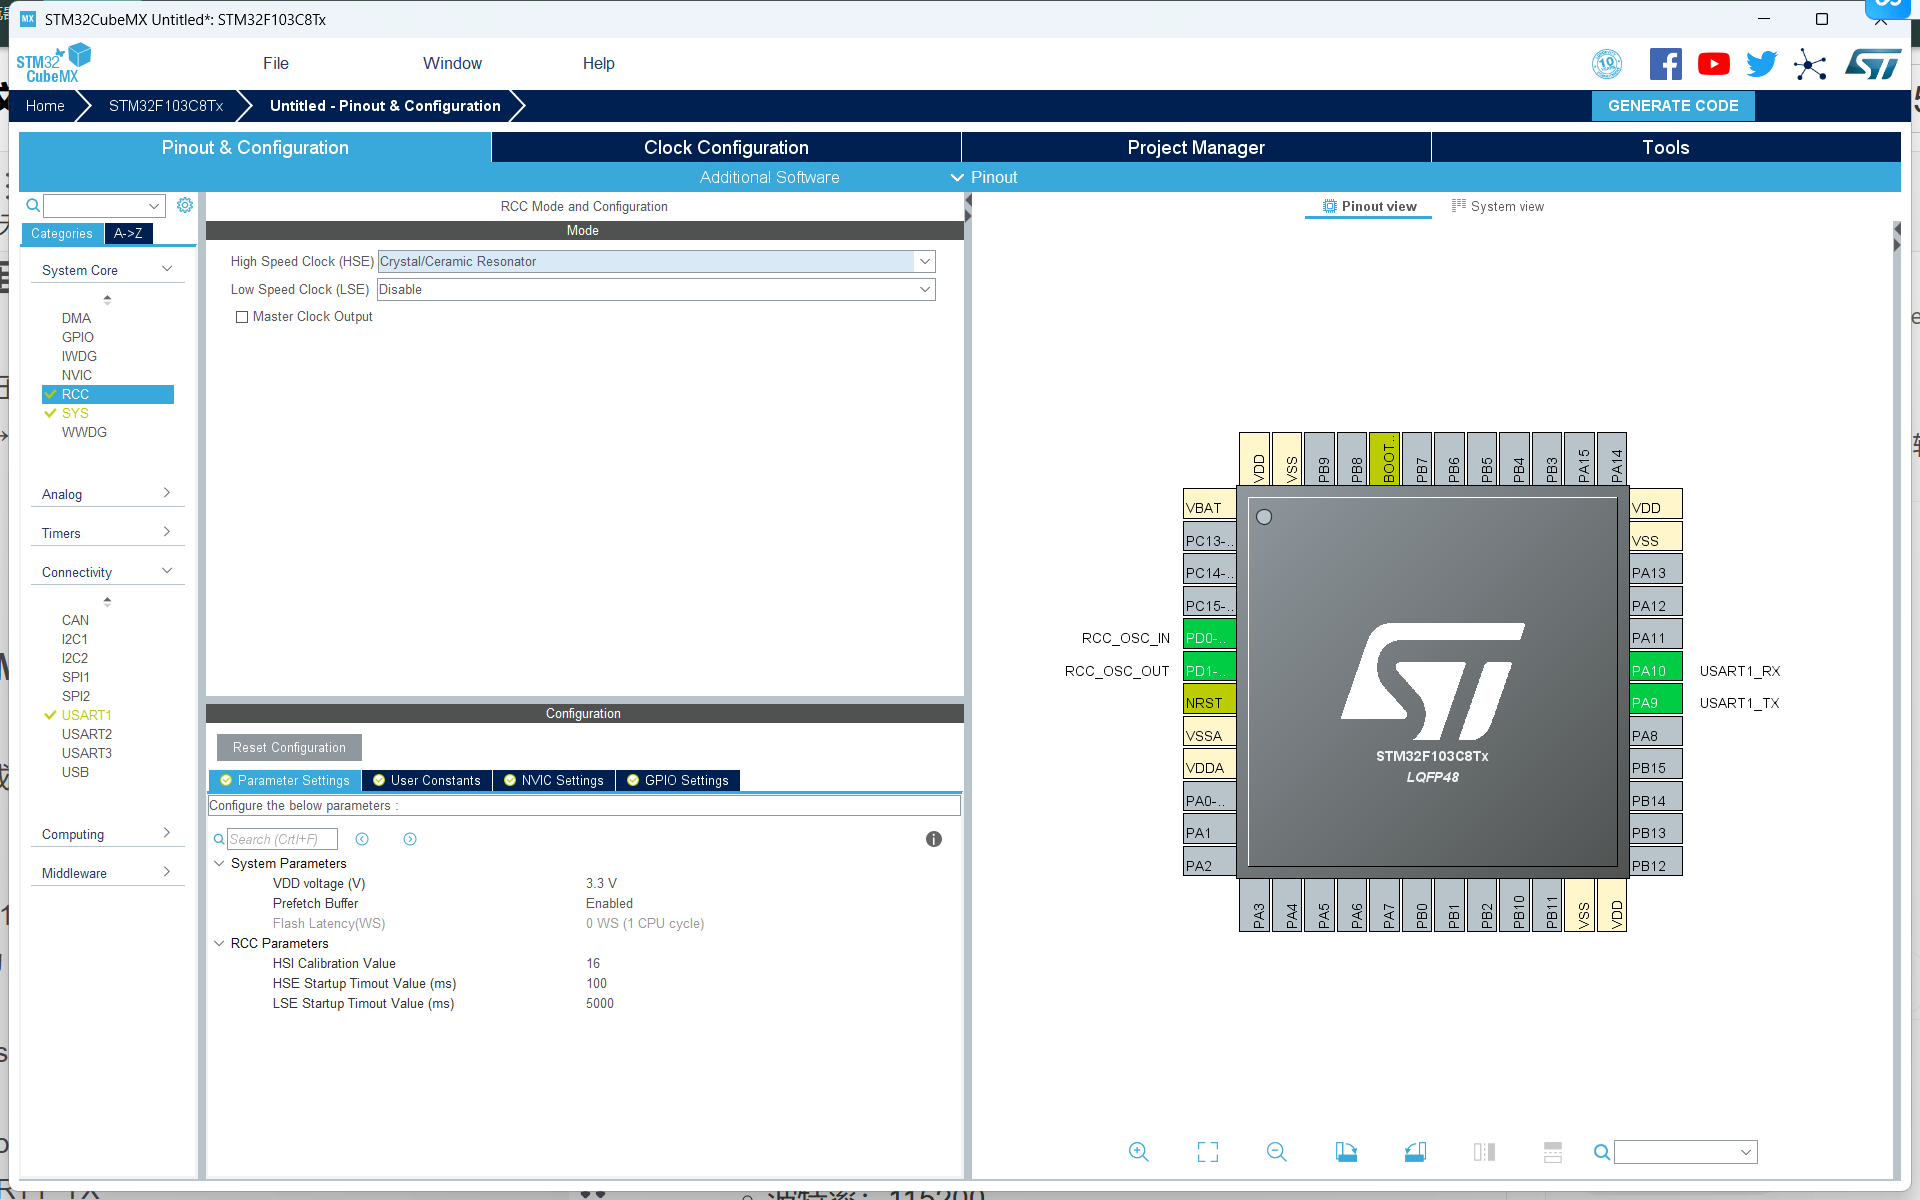The width and height of the screenshot is (1920, 1200).
Task: Go to STM32F103C8Tx breadcrumb
Action: [x=166, y=105]
